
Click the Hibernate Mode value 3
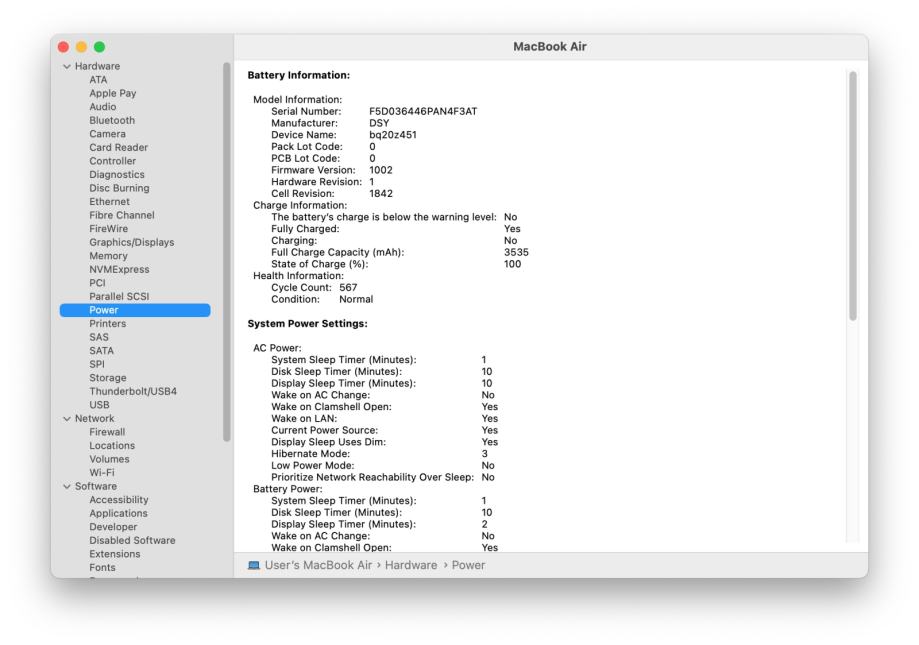(x=485, y=454)
